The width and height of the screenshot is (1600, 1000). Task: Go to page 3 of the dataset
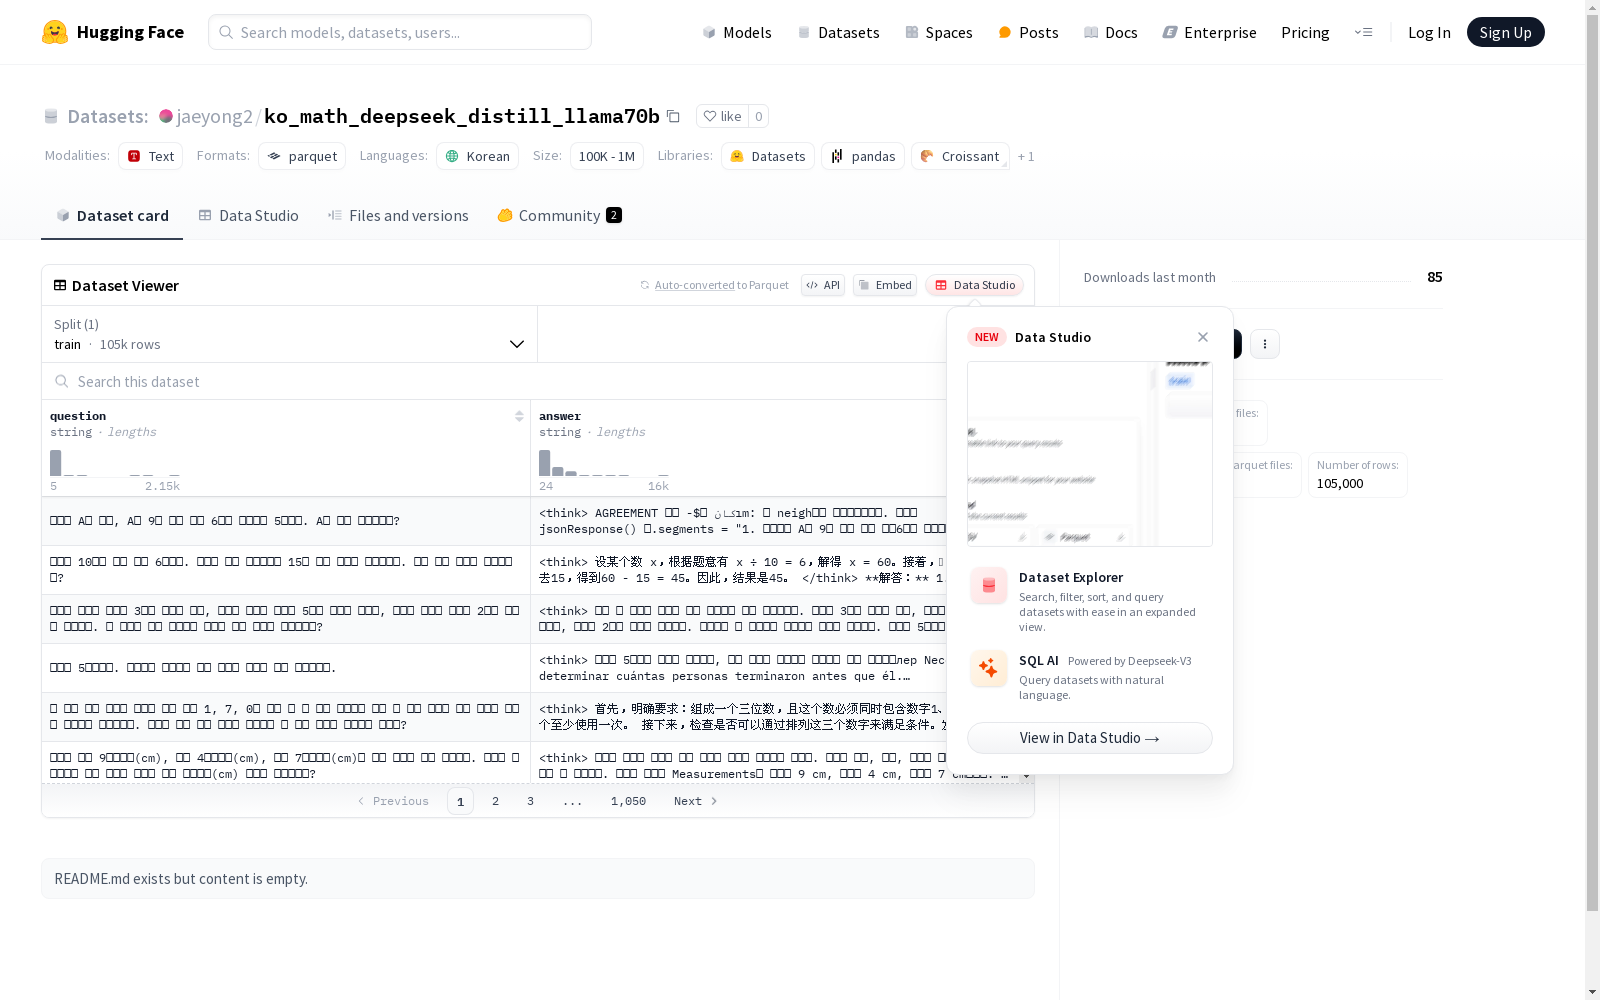[x=530, y=801]
